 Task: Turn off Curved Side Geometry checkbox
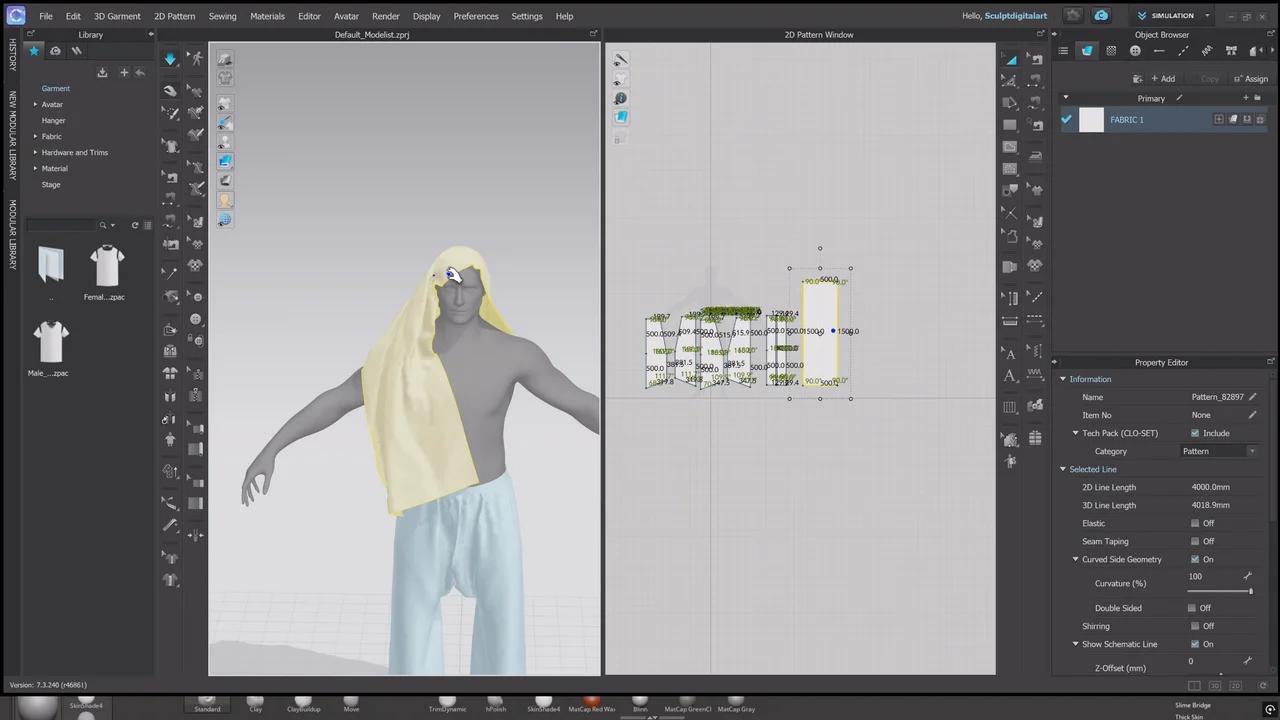(1195, 559)
